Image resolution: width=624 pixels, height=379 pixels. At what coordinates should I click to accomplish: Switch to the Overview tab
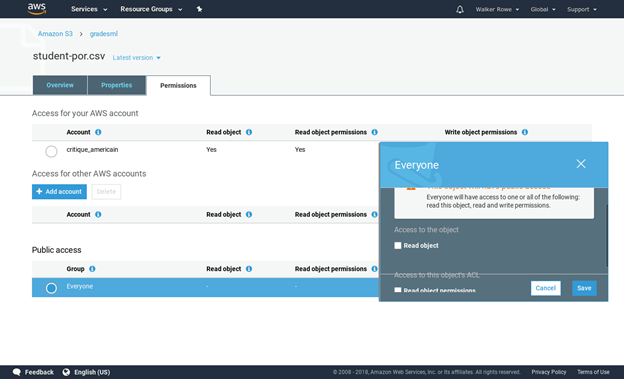point(60,85)
